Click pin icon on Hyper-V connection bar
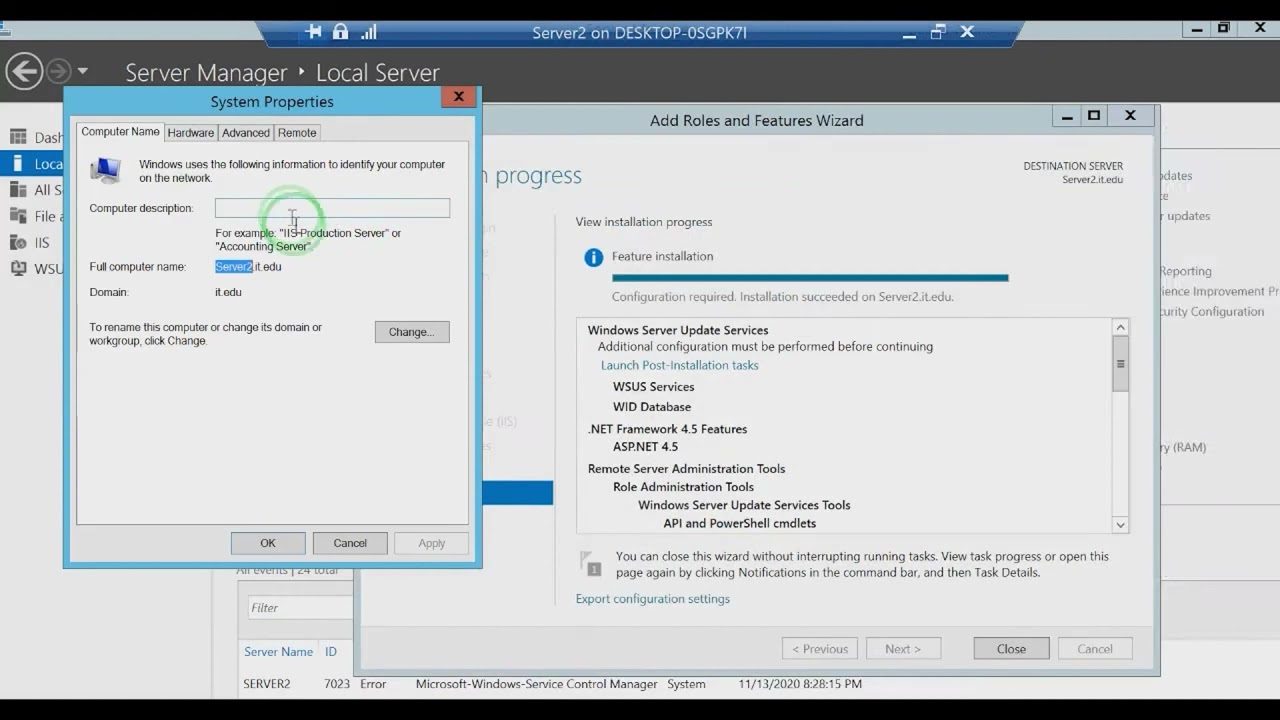This screenshot has width=1280, height=720. 313,32
